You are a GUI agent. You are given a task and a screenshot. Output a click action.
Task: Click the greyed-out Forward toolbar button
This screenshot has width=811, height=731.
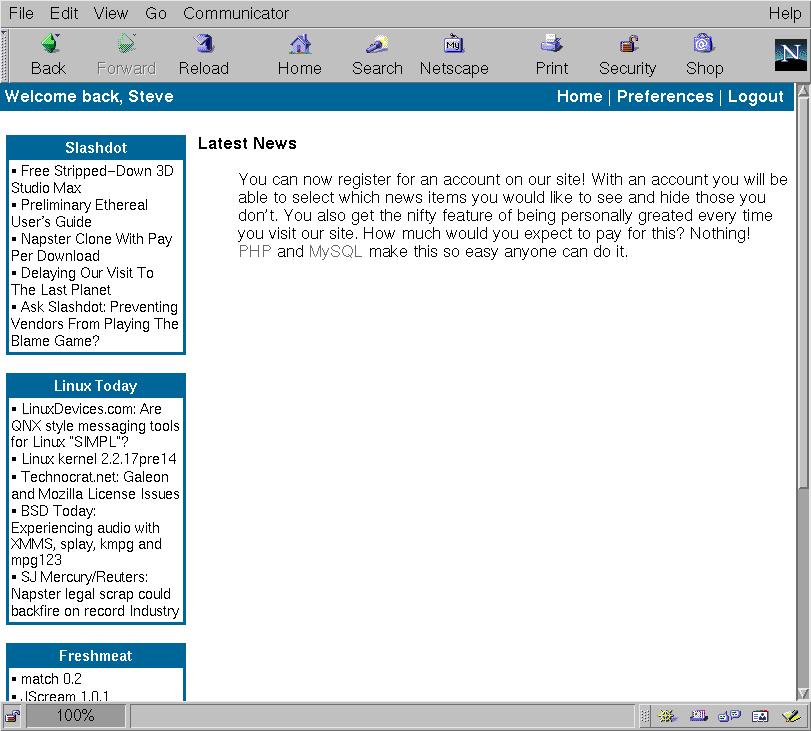click(126, 55)
